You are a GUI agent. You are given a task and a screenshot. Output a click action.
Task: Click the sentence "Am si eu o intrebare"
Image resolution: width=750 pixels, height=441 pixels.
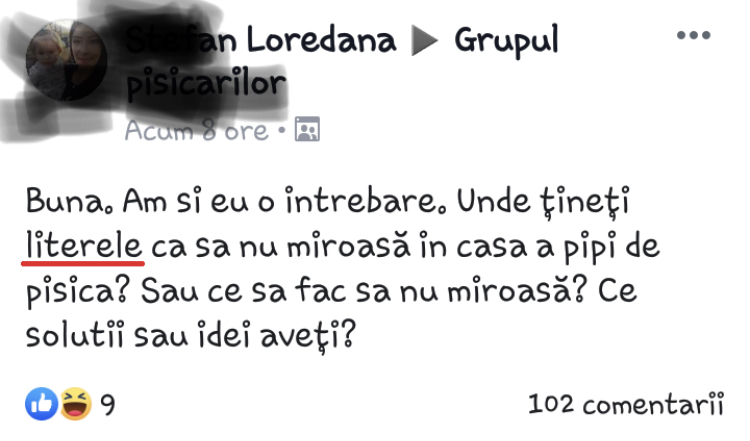277,200
